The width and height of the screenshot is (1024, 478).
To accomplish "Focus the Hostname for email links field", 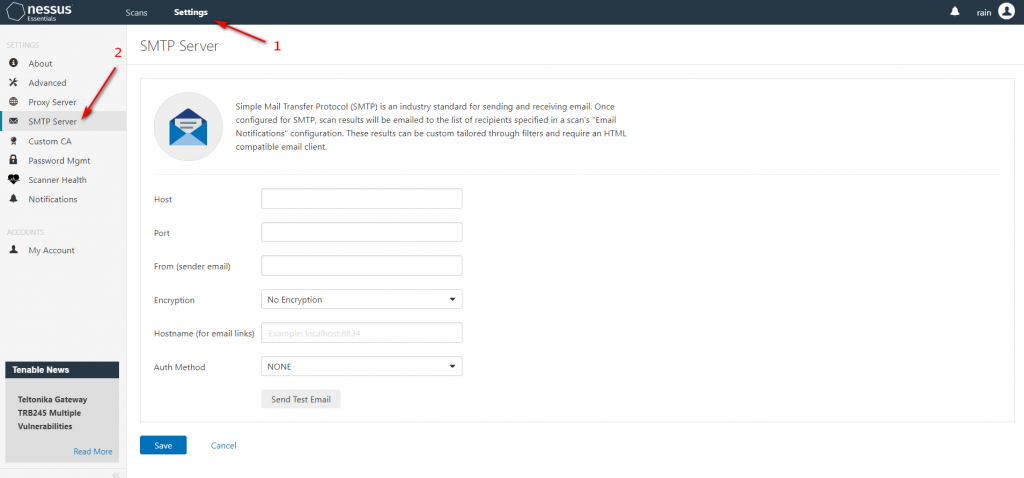I will [362, 333].
